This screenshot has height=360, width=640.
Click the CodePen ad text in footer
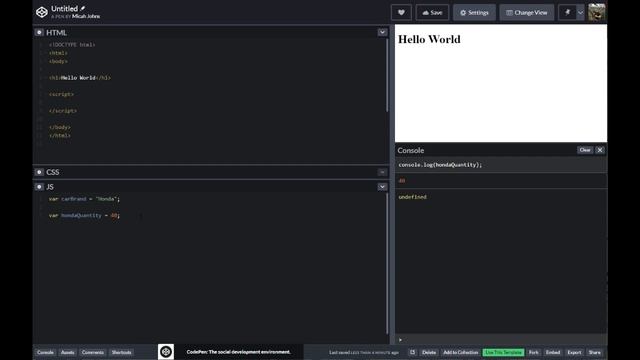click(x=238, y=352)
